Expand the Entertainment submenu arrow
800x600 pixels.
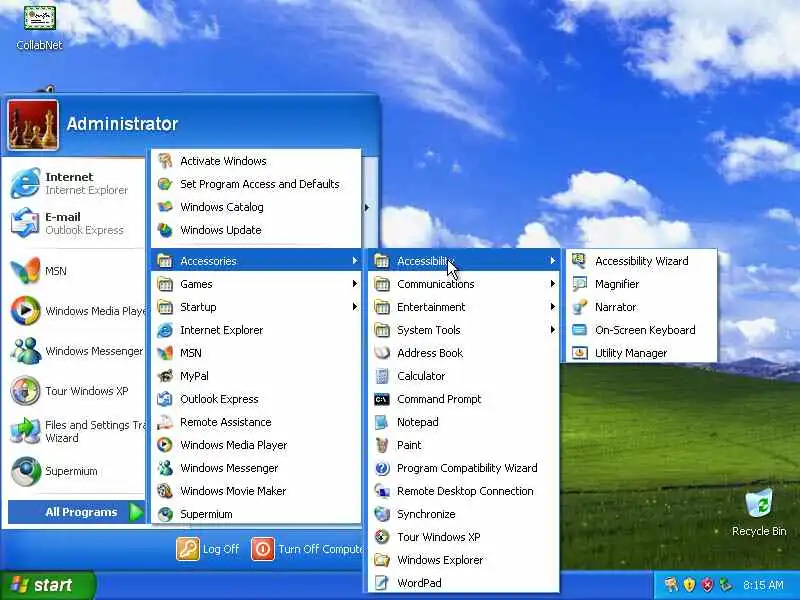pos(553,307)
